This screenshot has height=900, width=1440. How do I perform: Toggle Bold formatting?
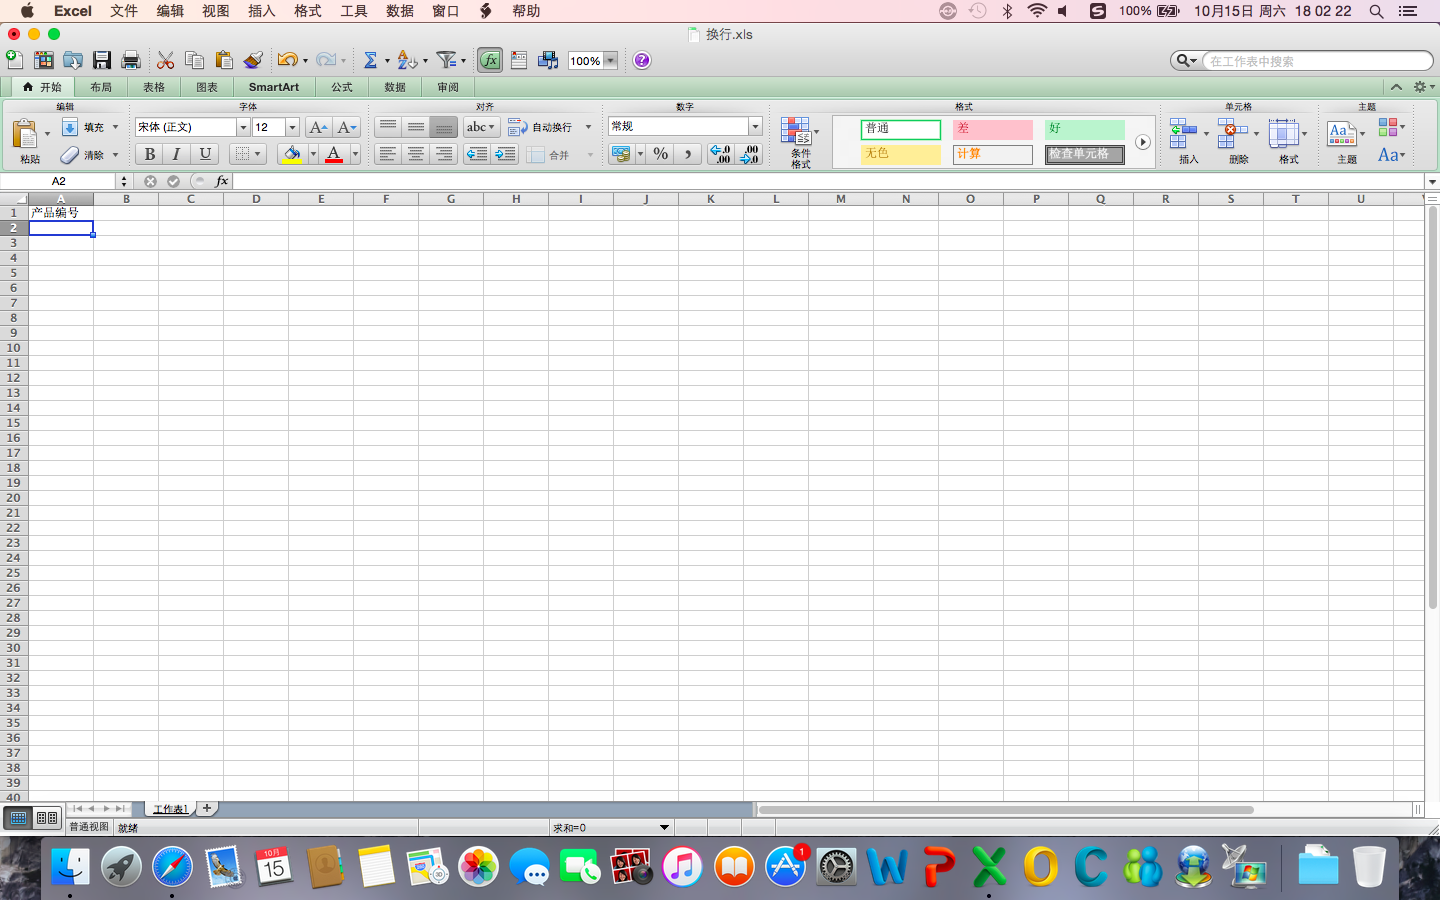[x=150, y=154]
